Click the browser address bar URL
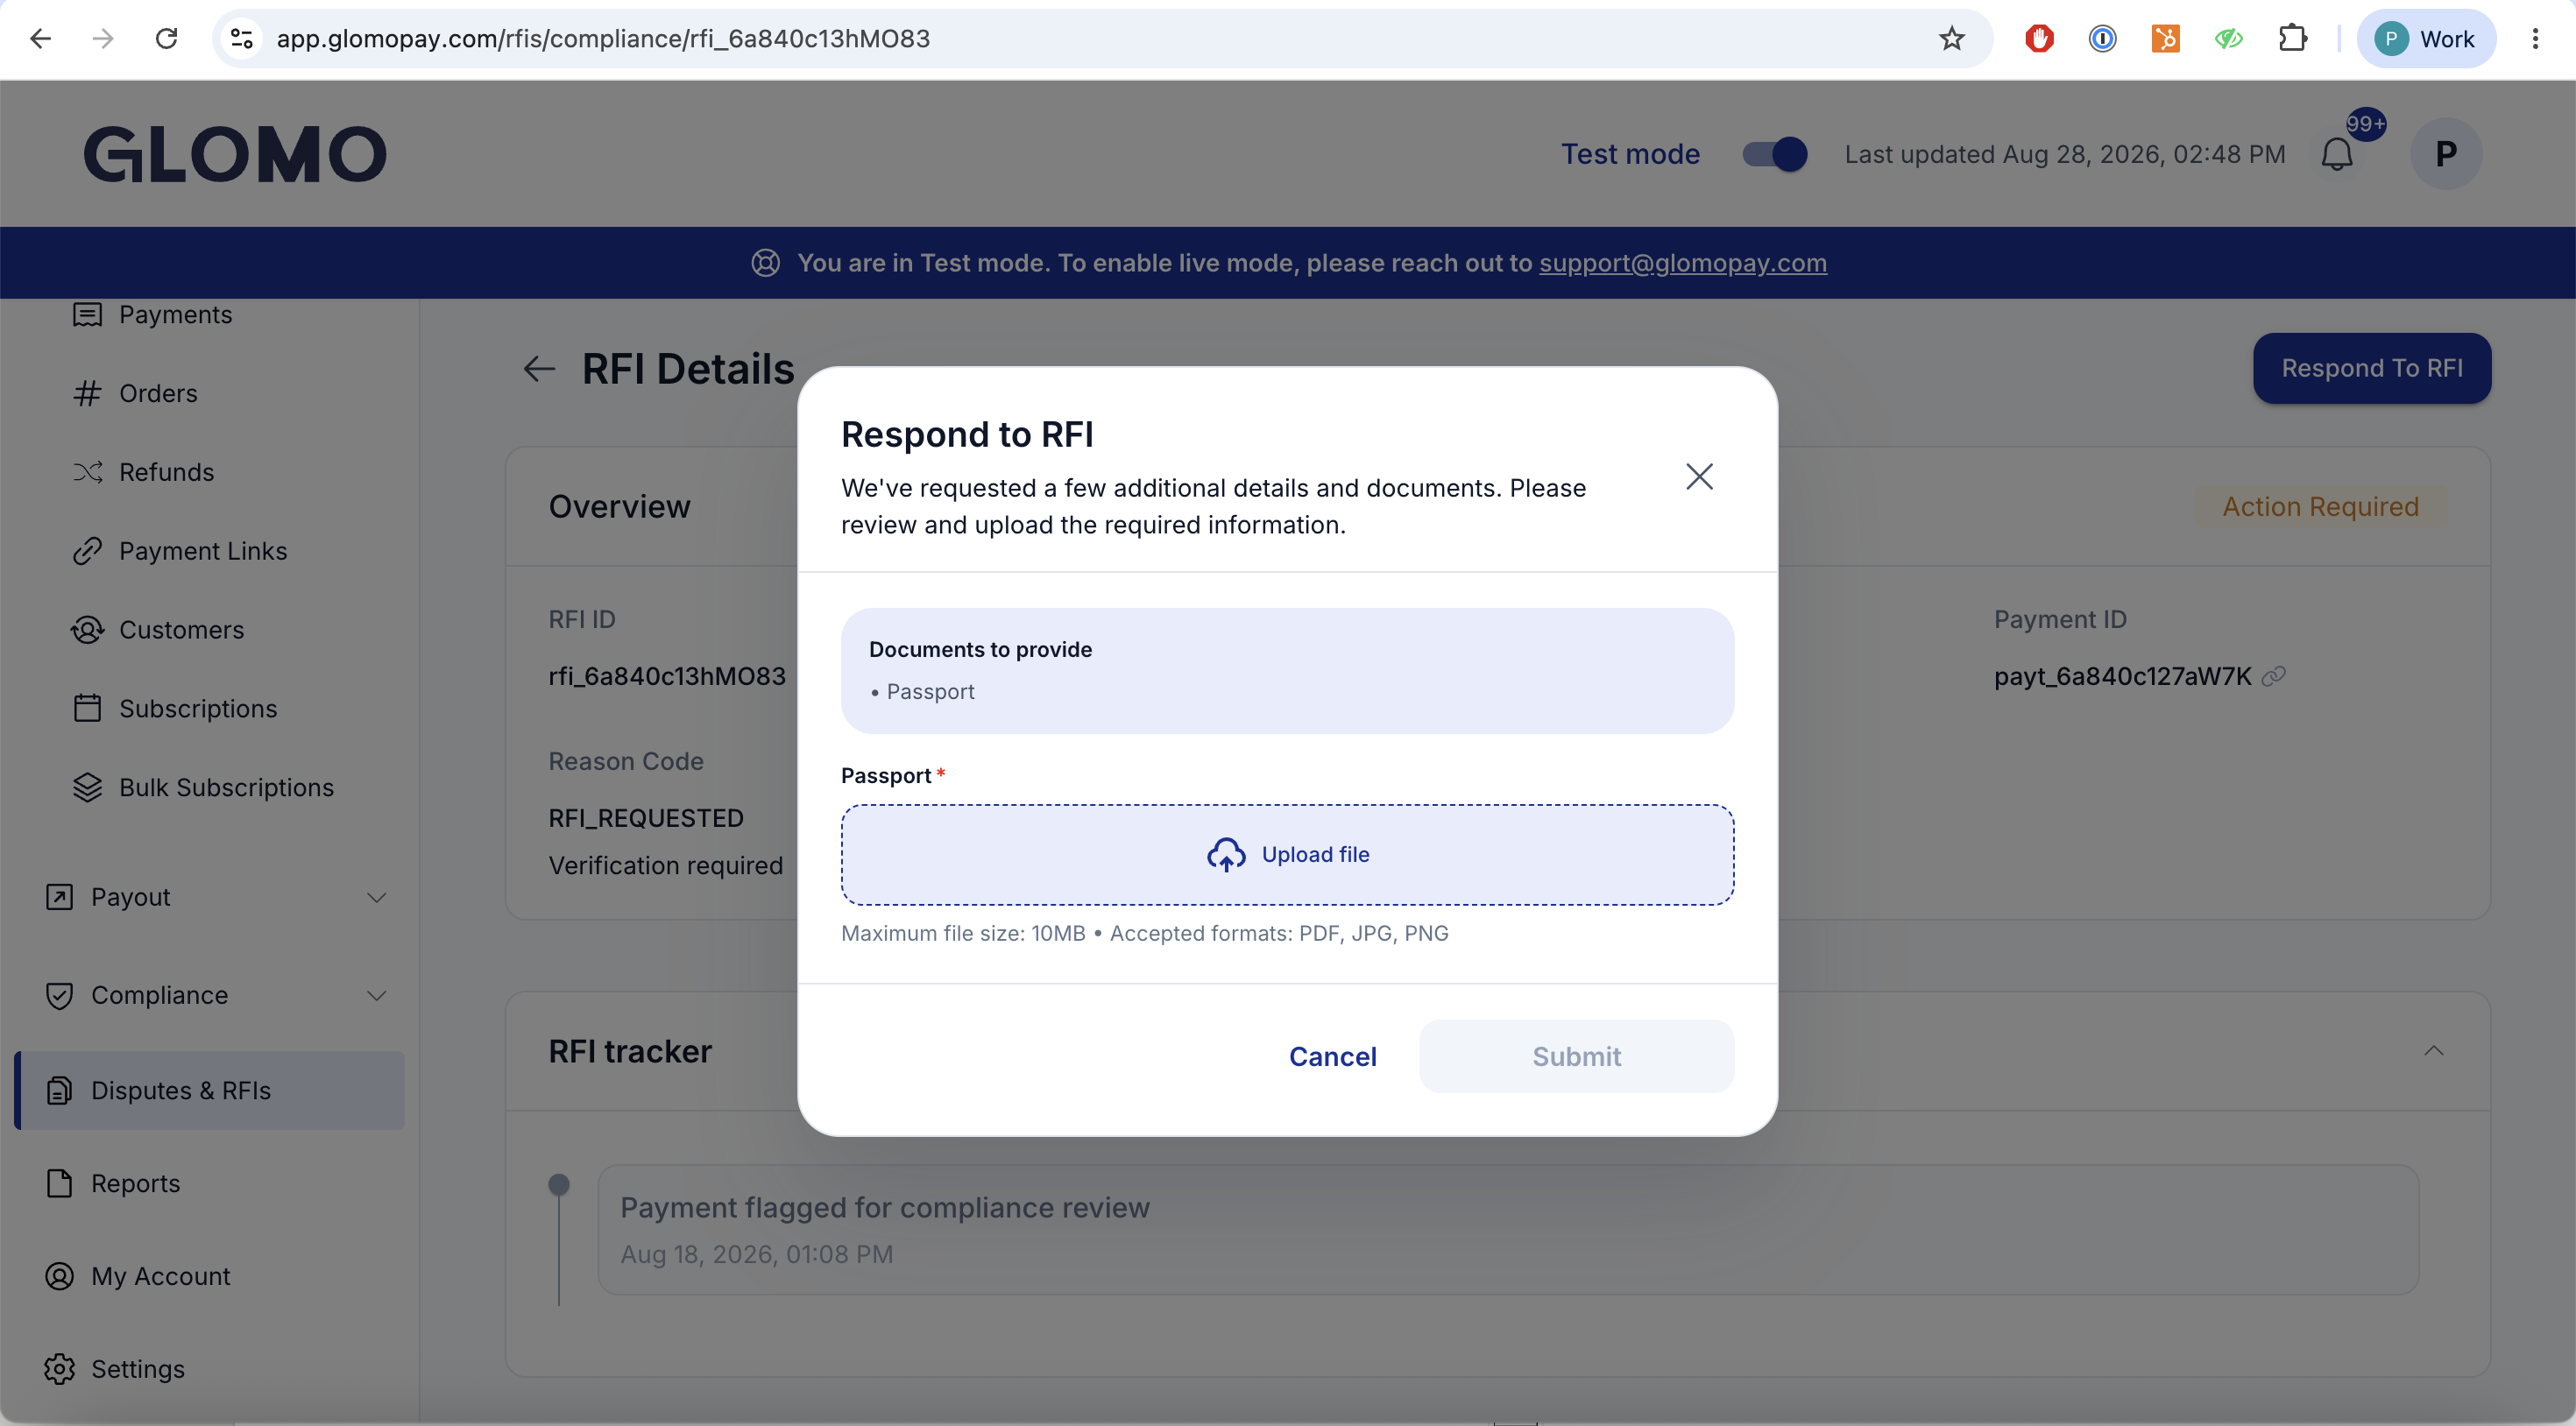The height and width of the screenshot is (1426, 2576). [603, 39]
